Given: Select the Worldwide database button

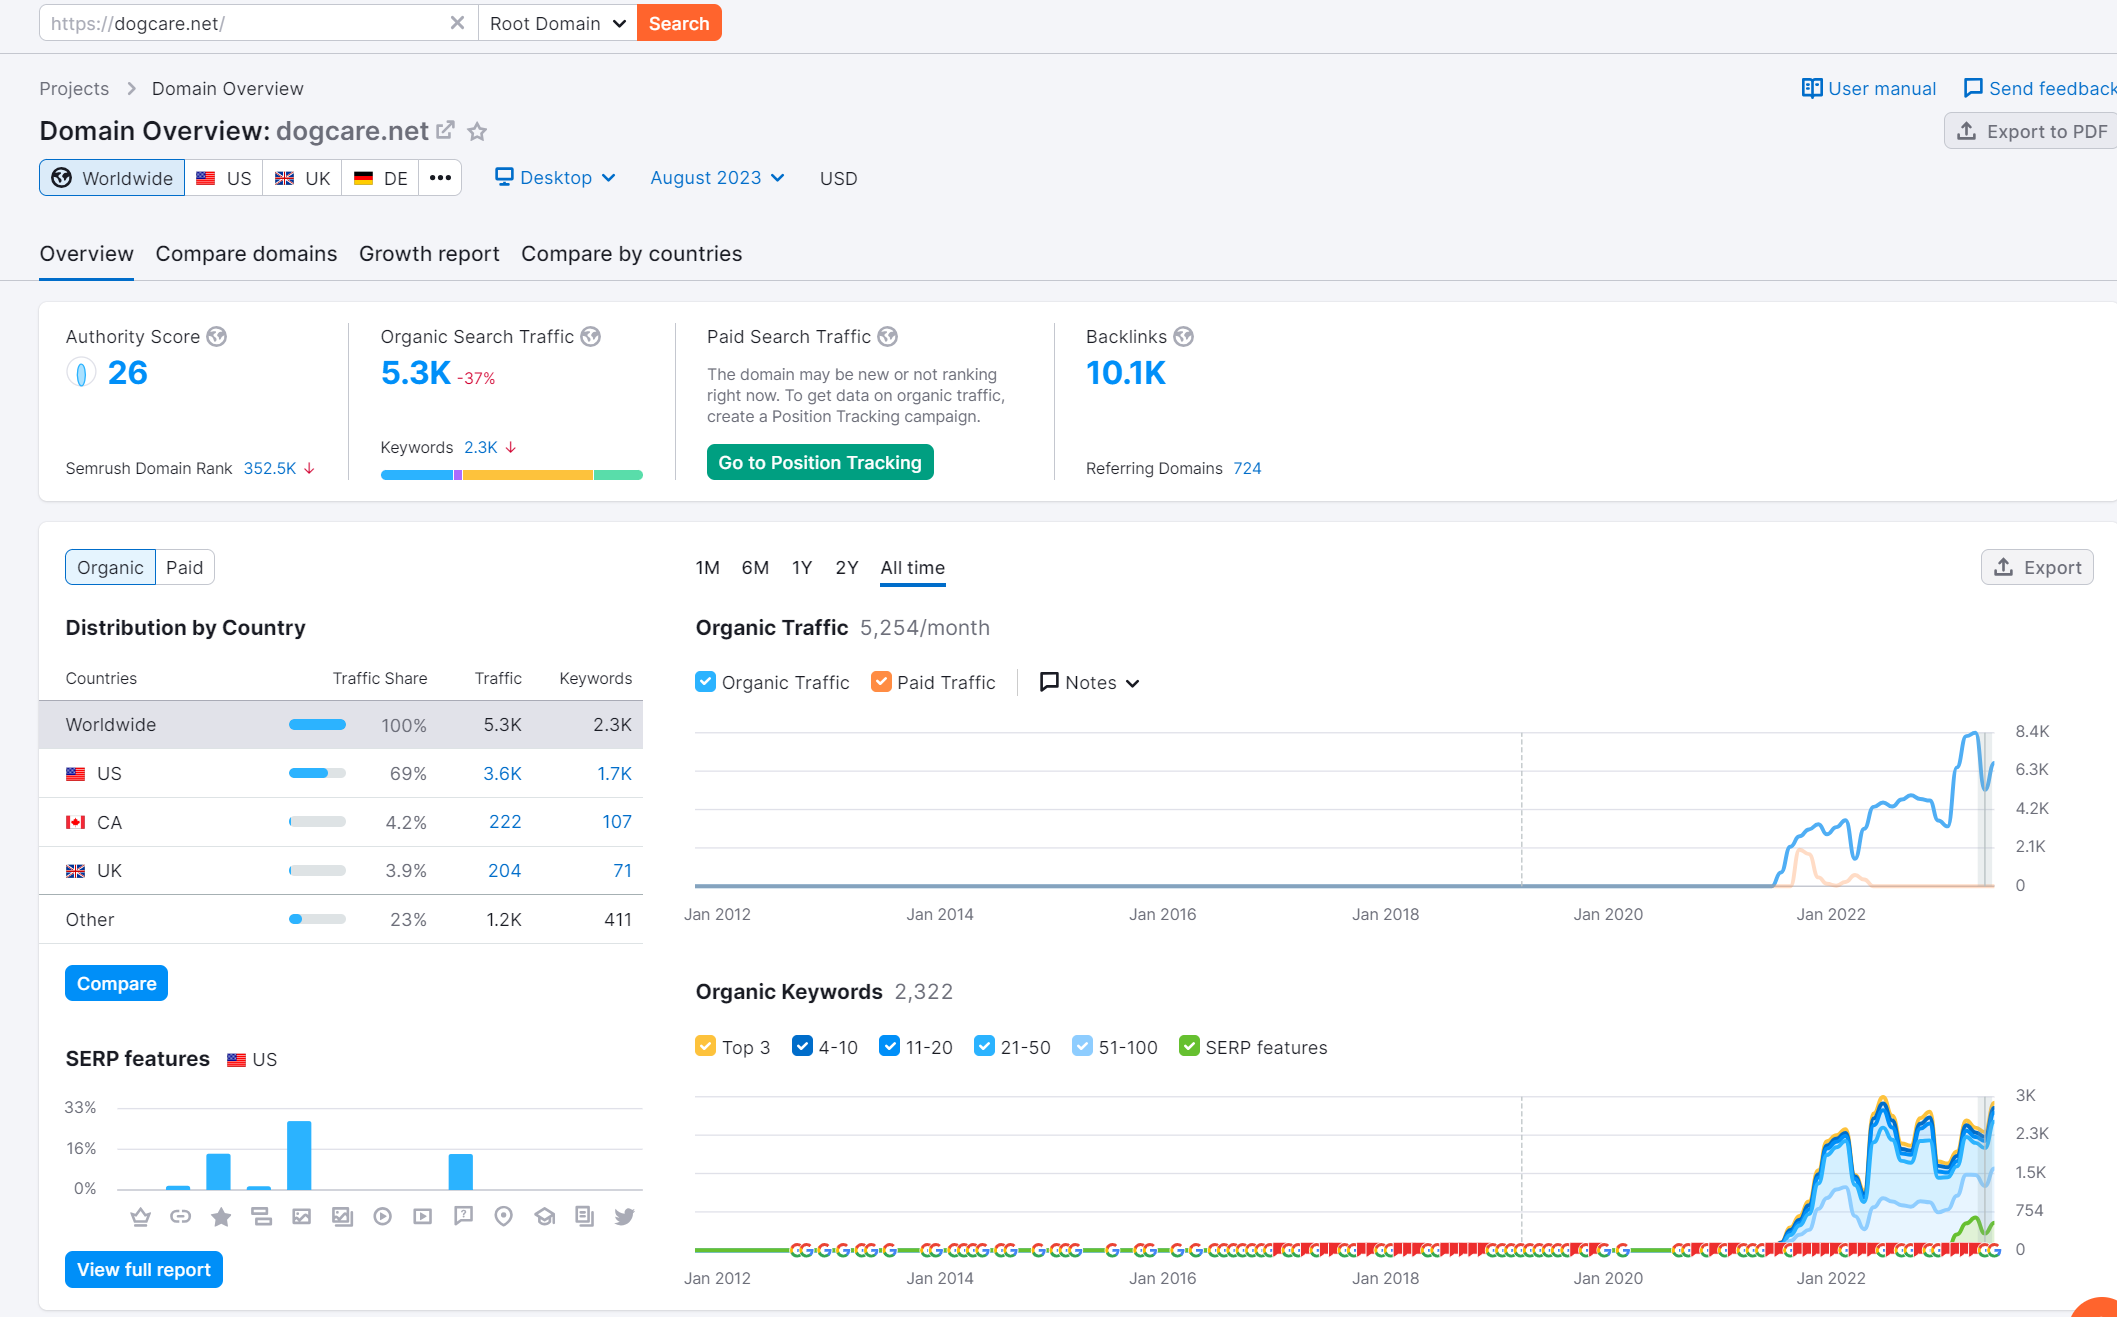Looking at the screenshot, I should click(x=112, y=178).
